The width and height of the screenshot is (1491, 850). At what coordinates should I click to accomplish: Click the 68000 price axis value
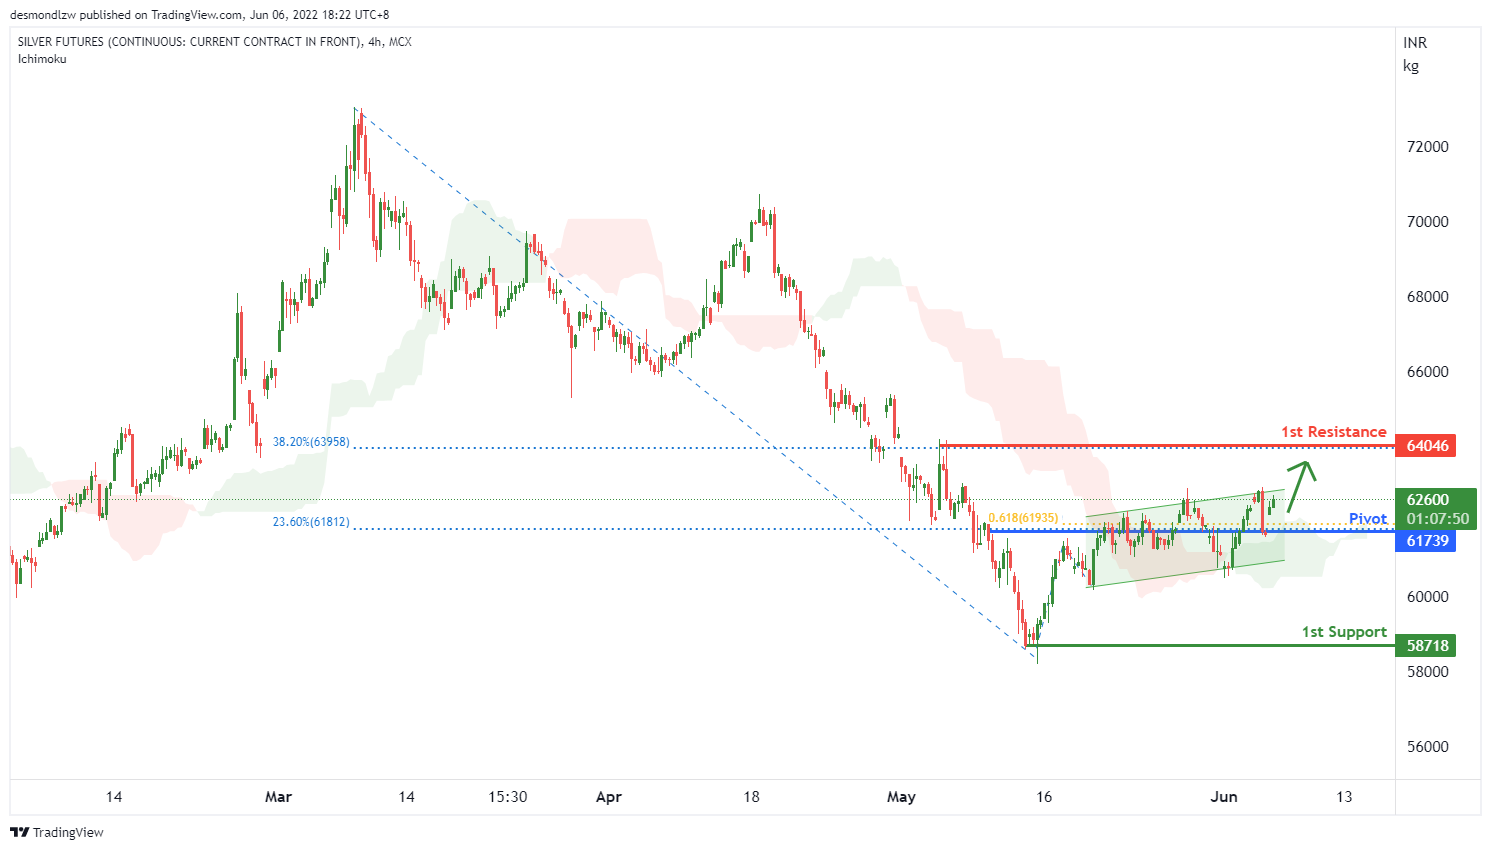tap(1427, 297)
